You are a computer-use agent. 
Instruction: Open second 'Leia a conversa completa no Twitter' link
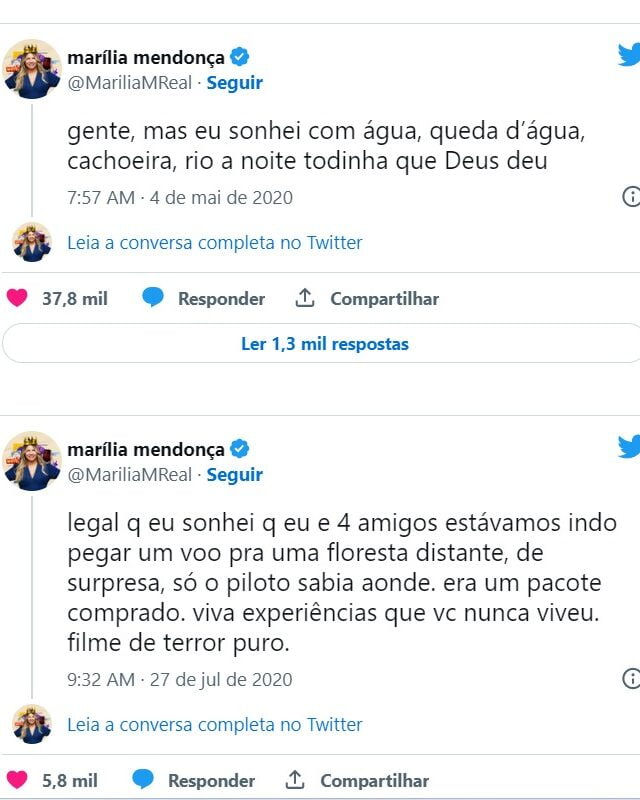pos(215,724)
